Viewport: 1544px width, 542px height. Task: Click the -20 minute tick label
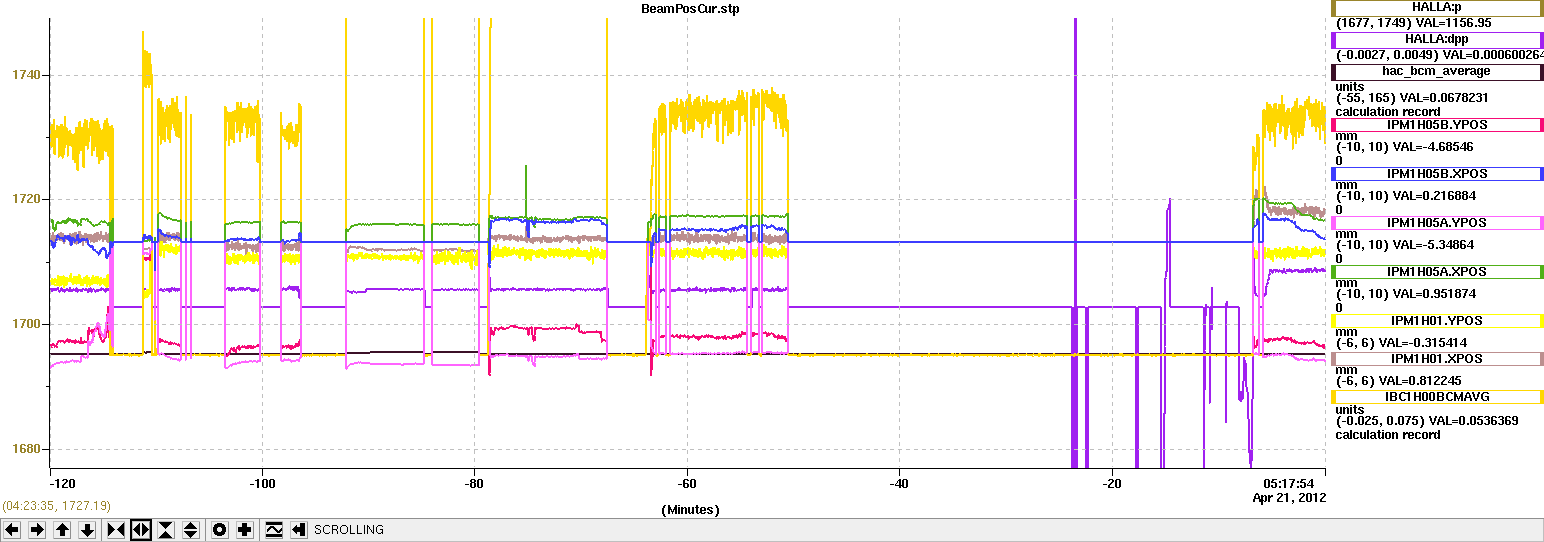1112,484
